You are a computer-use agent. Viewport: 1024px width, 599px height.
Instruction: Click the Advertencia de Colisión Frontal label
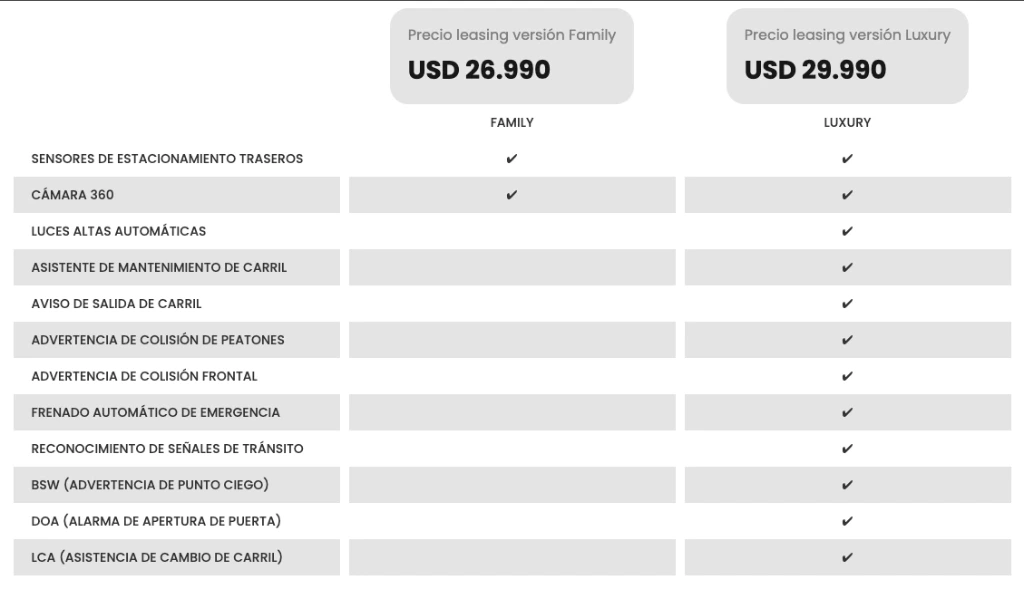click(144, 376)
